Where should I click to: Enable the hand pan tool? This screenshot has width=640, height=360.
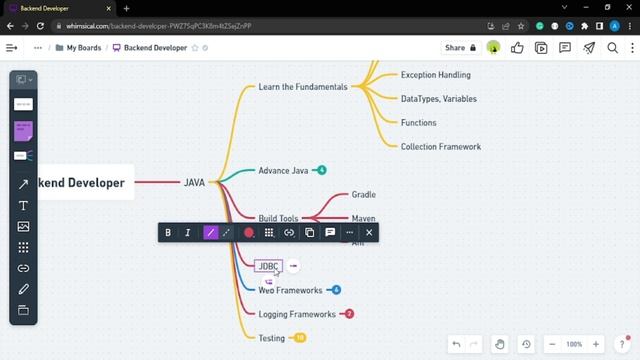pos(500,344)
